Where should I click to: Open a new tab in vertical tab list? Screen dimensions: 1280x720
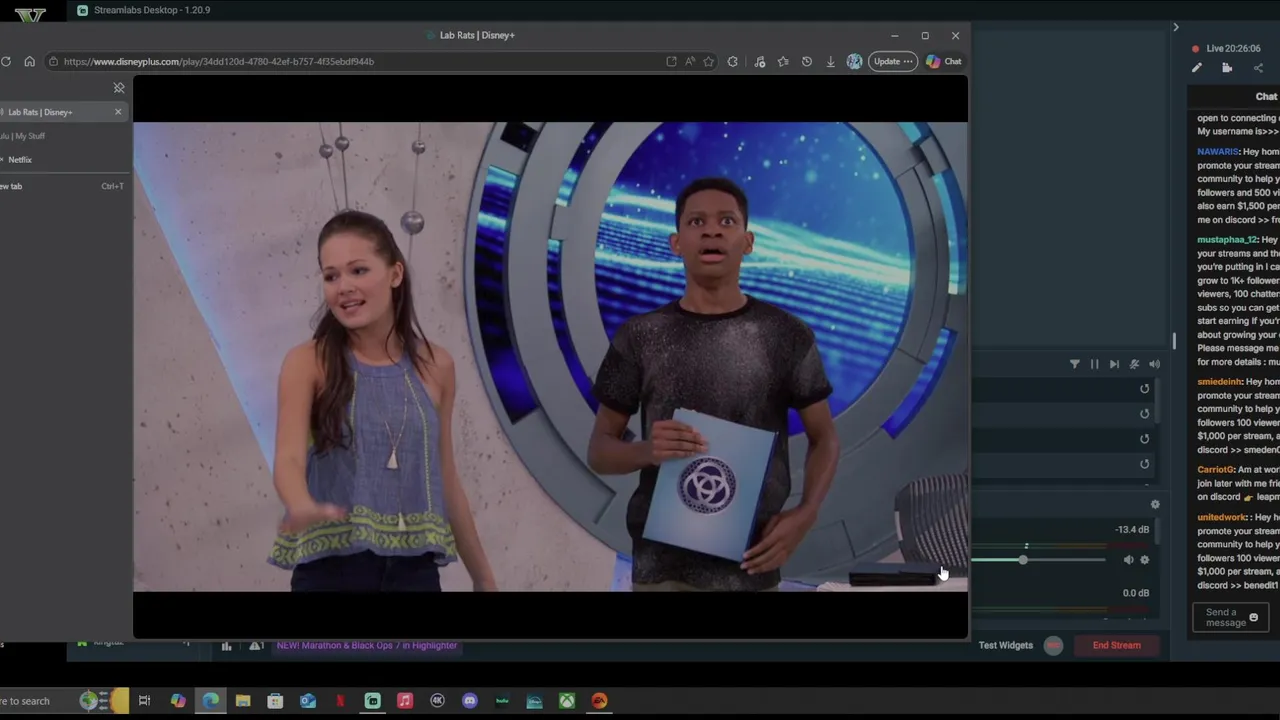pyautogui.click(x=62, y=186)
